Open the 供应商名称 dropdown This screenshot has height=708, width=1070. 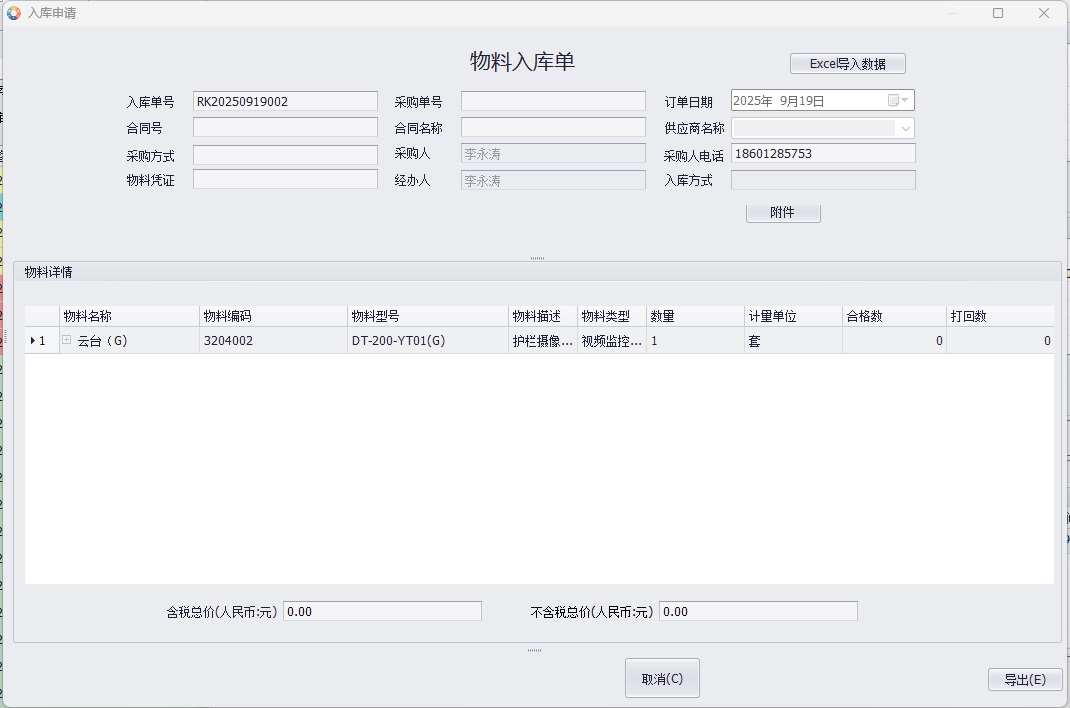point(905,128)
